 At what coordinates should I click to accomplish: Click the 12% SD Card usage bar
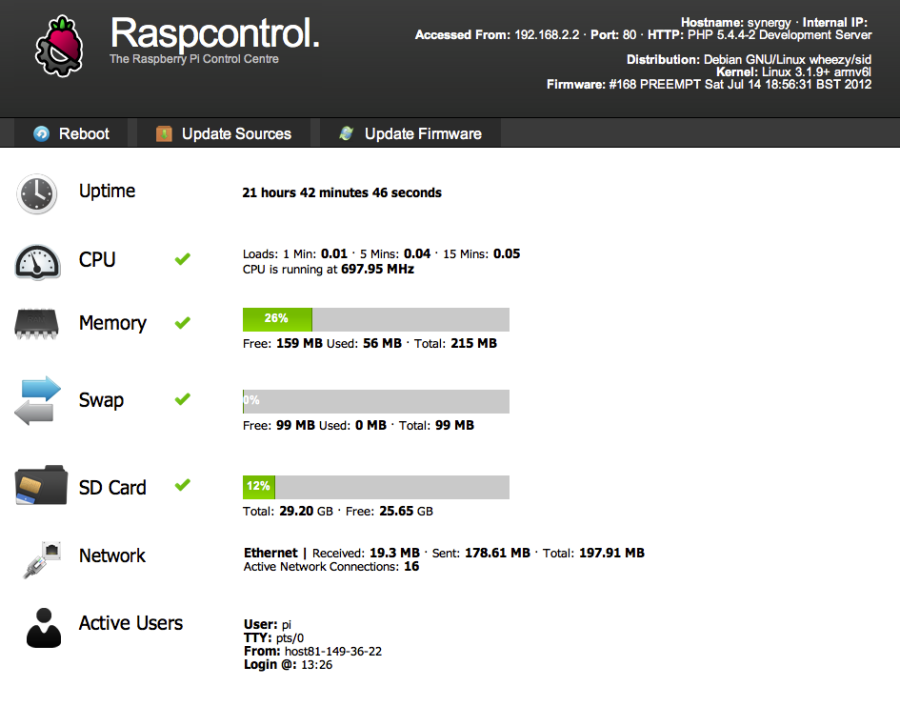[x=258, y=486]
